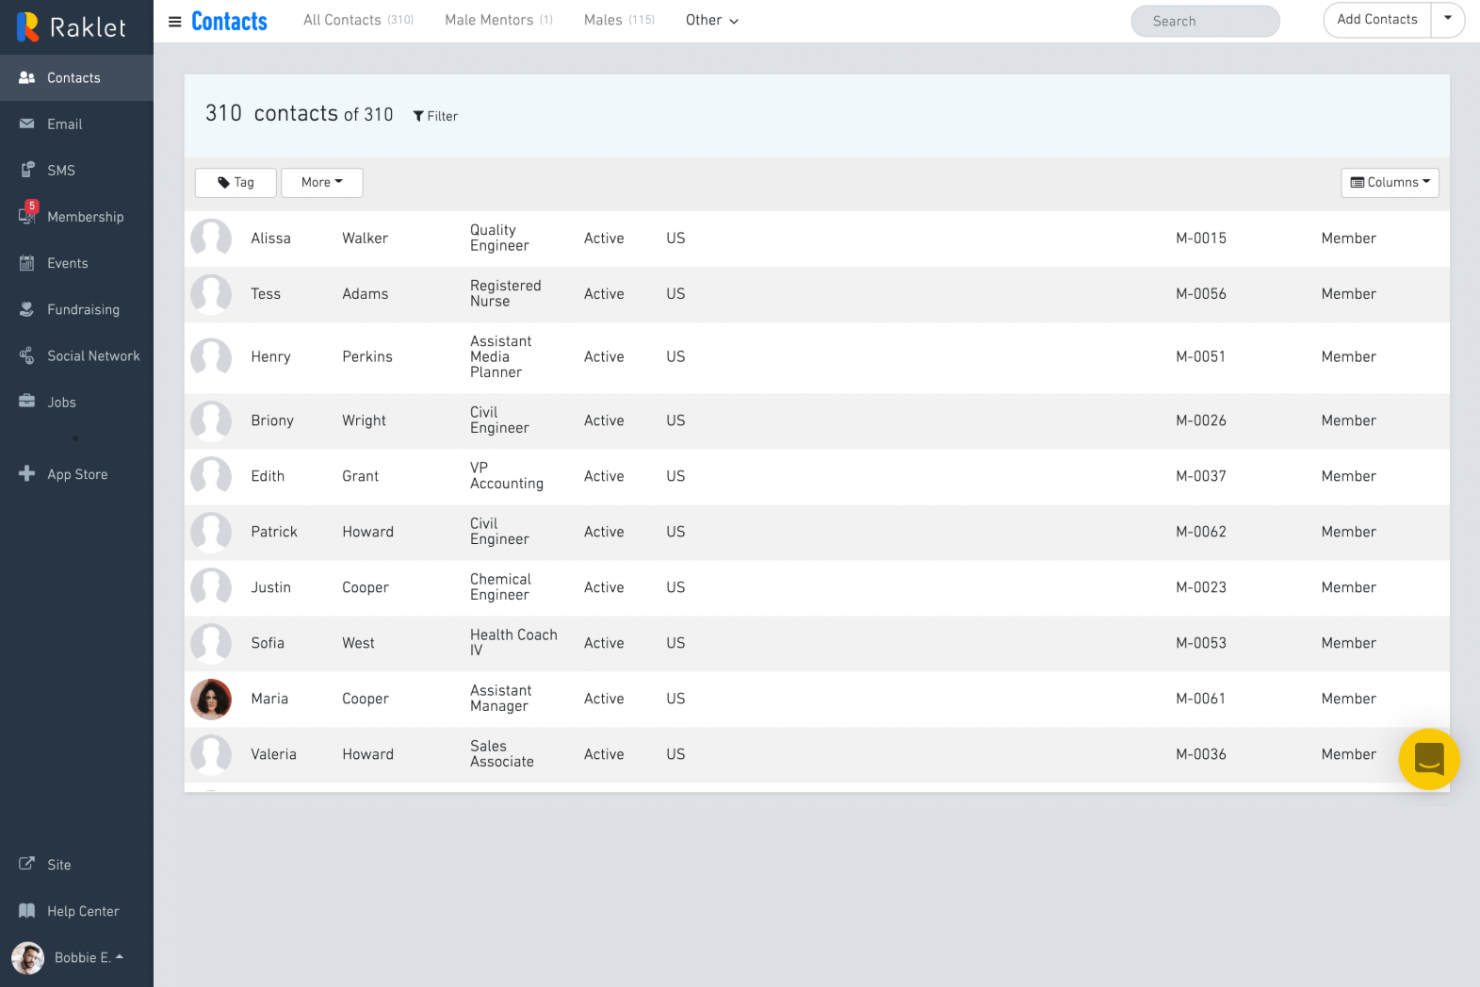Image resolution: width=1480 pixels, height=987 pixels.
Task: Open the App Store with the plus icon
Action: tap(76, 474)
